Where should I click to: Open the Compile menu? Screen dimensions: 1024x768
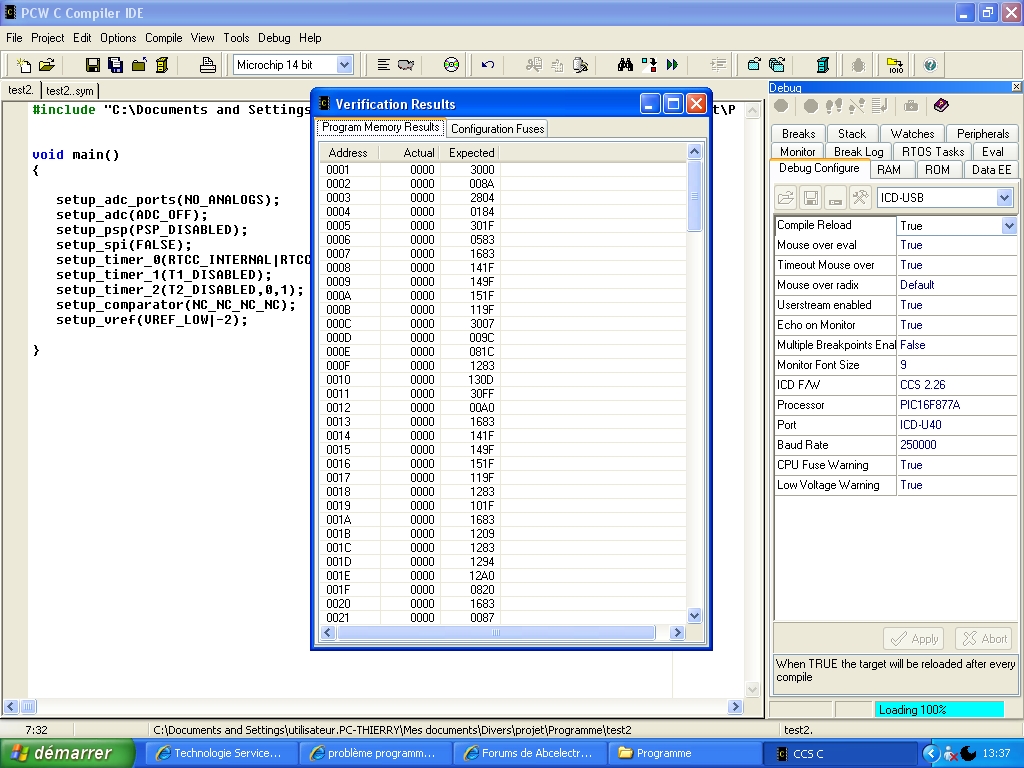(163, 38)
